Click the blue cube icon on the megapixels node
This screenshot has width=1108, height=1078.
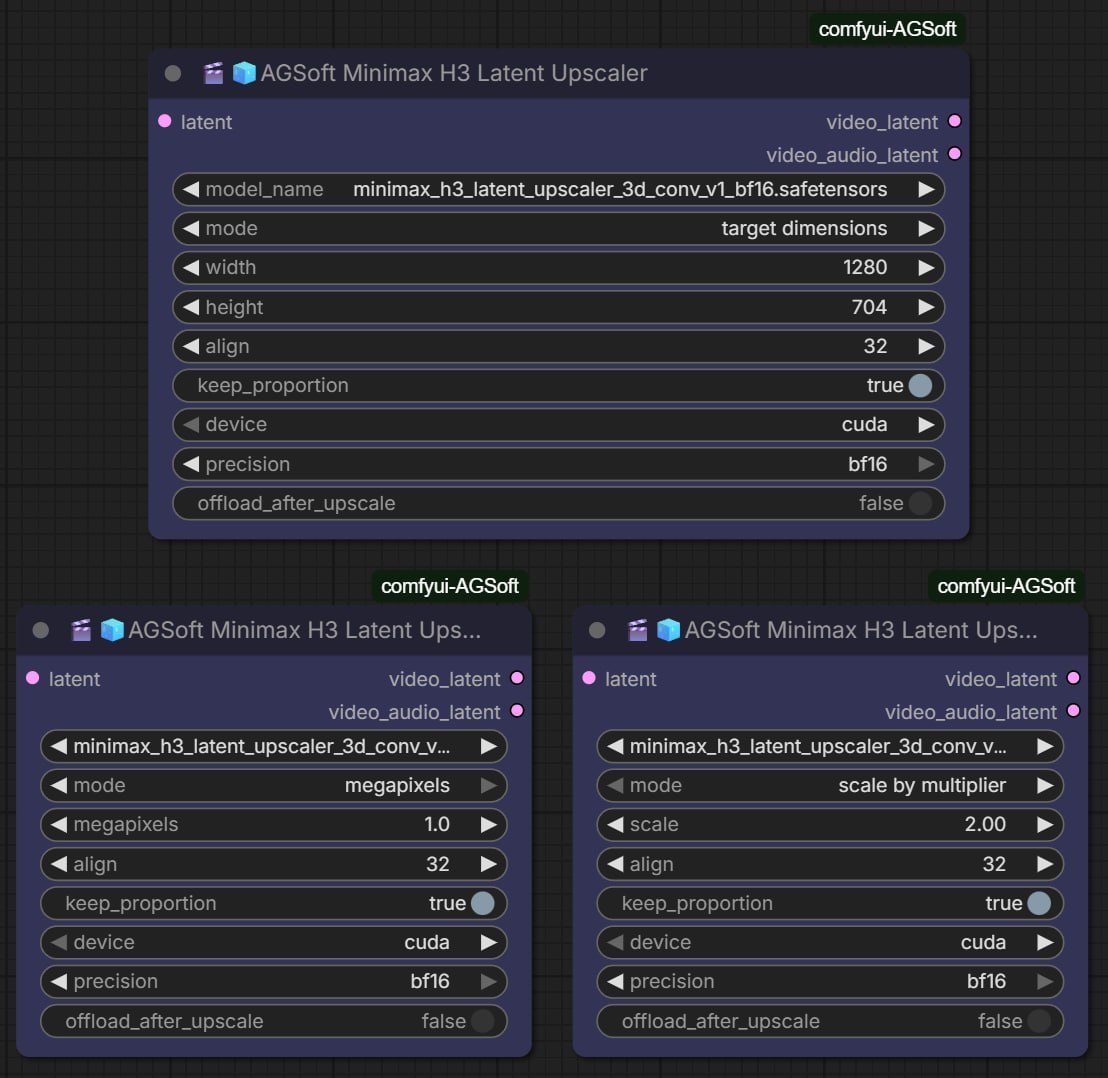112,630
